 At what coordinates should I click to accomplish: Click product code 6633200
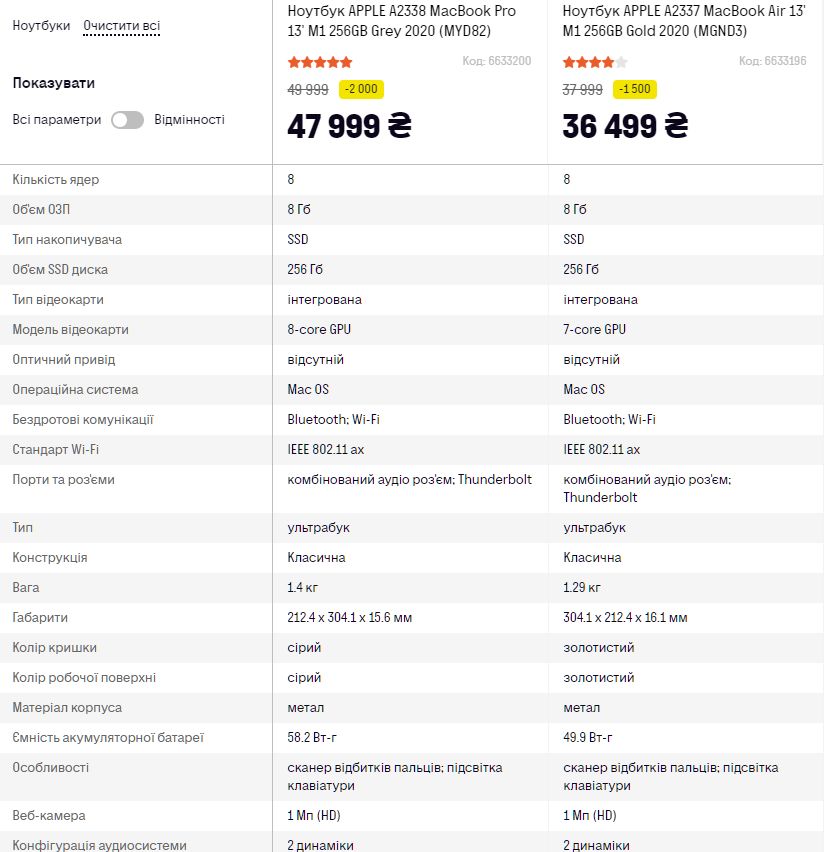coord(497,62)
